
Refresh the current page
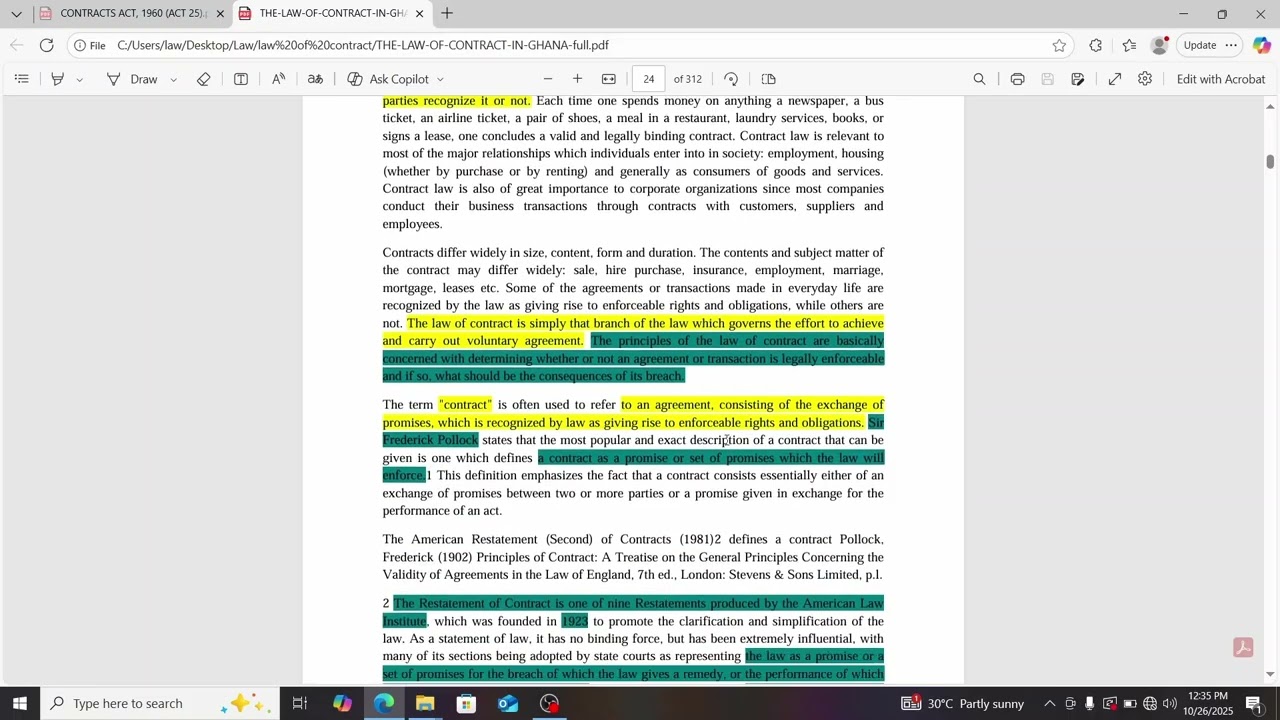[46, 45]
